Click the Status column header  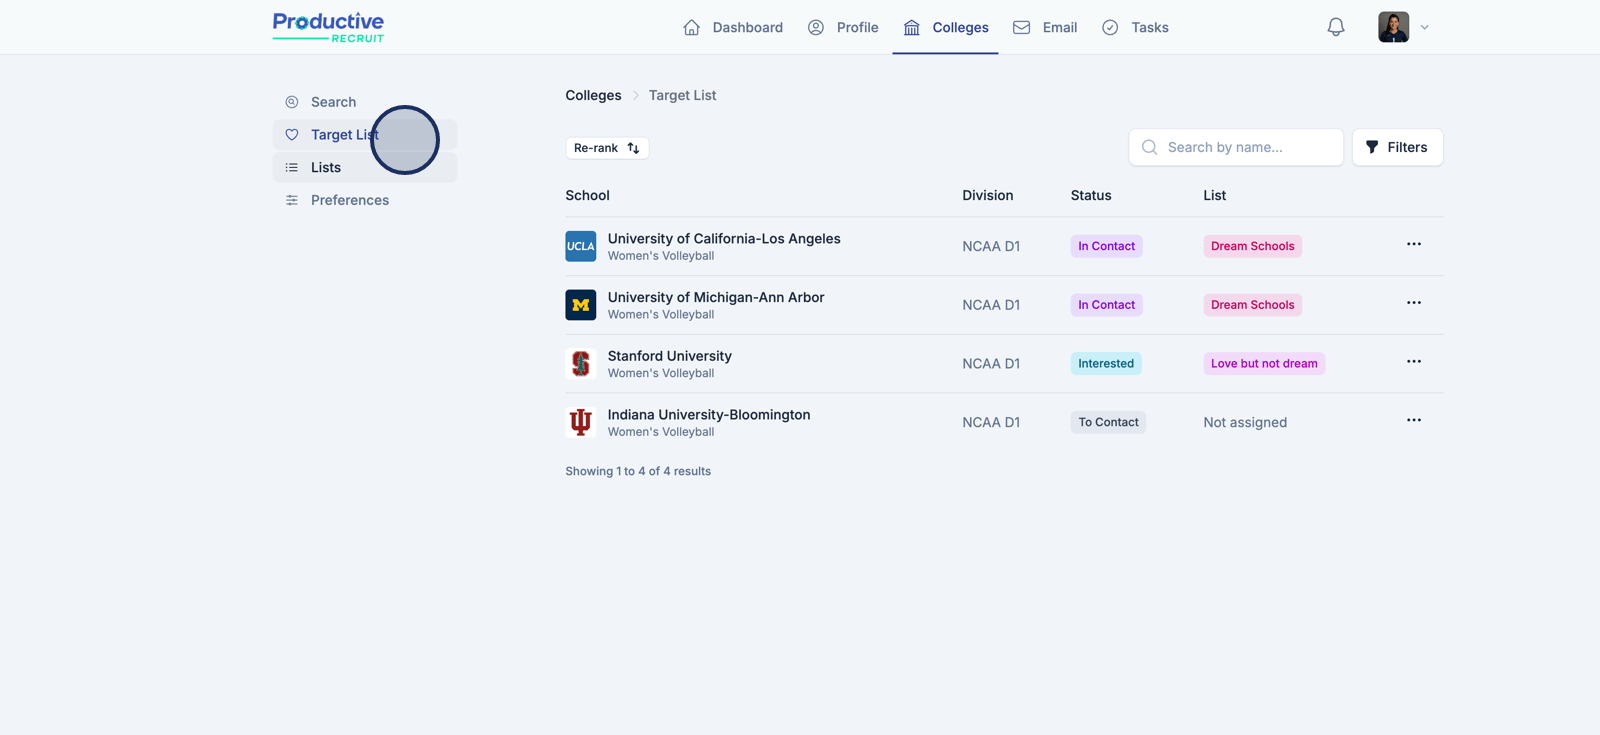pos(1091,196)
